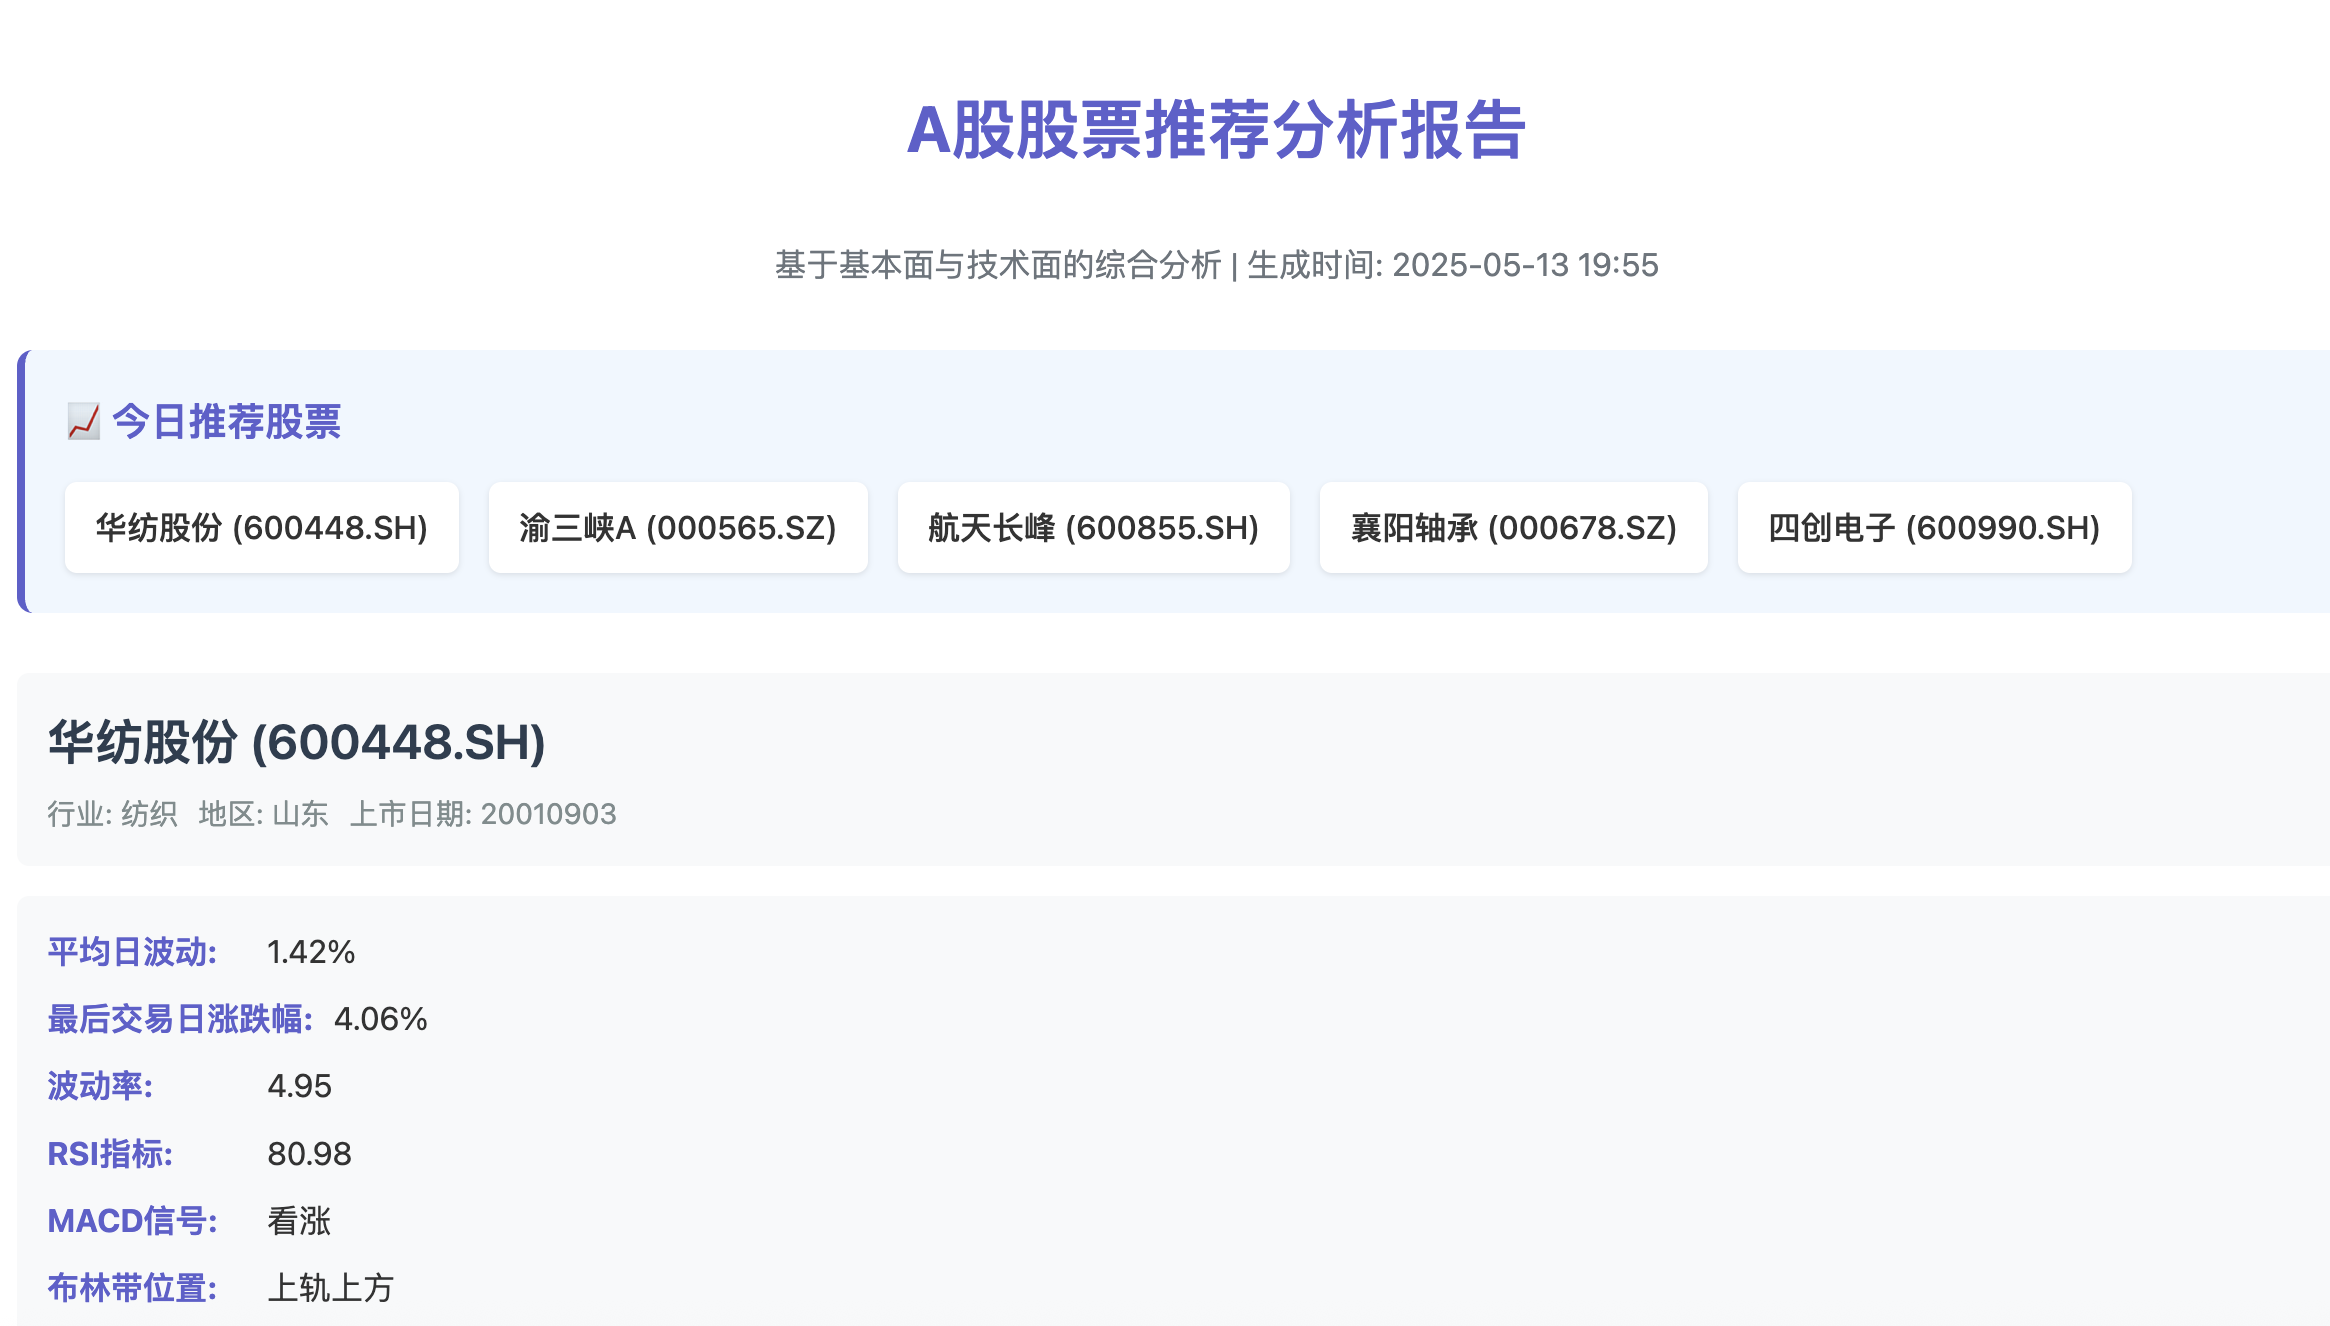Image resolution: width=2330 pixels, height=1326 pixels.
Task: Click the 最后交易日涨跌幅 label
Action: pos(181,1019)
